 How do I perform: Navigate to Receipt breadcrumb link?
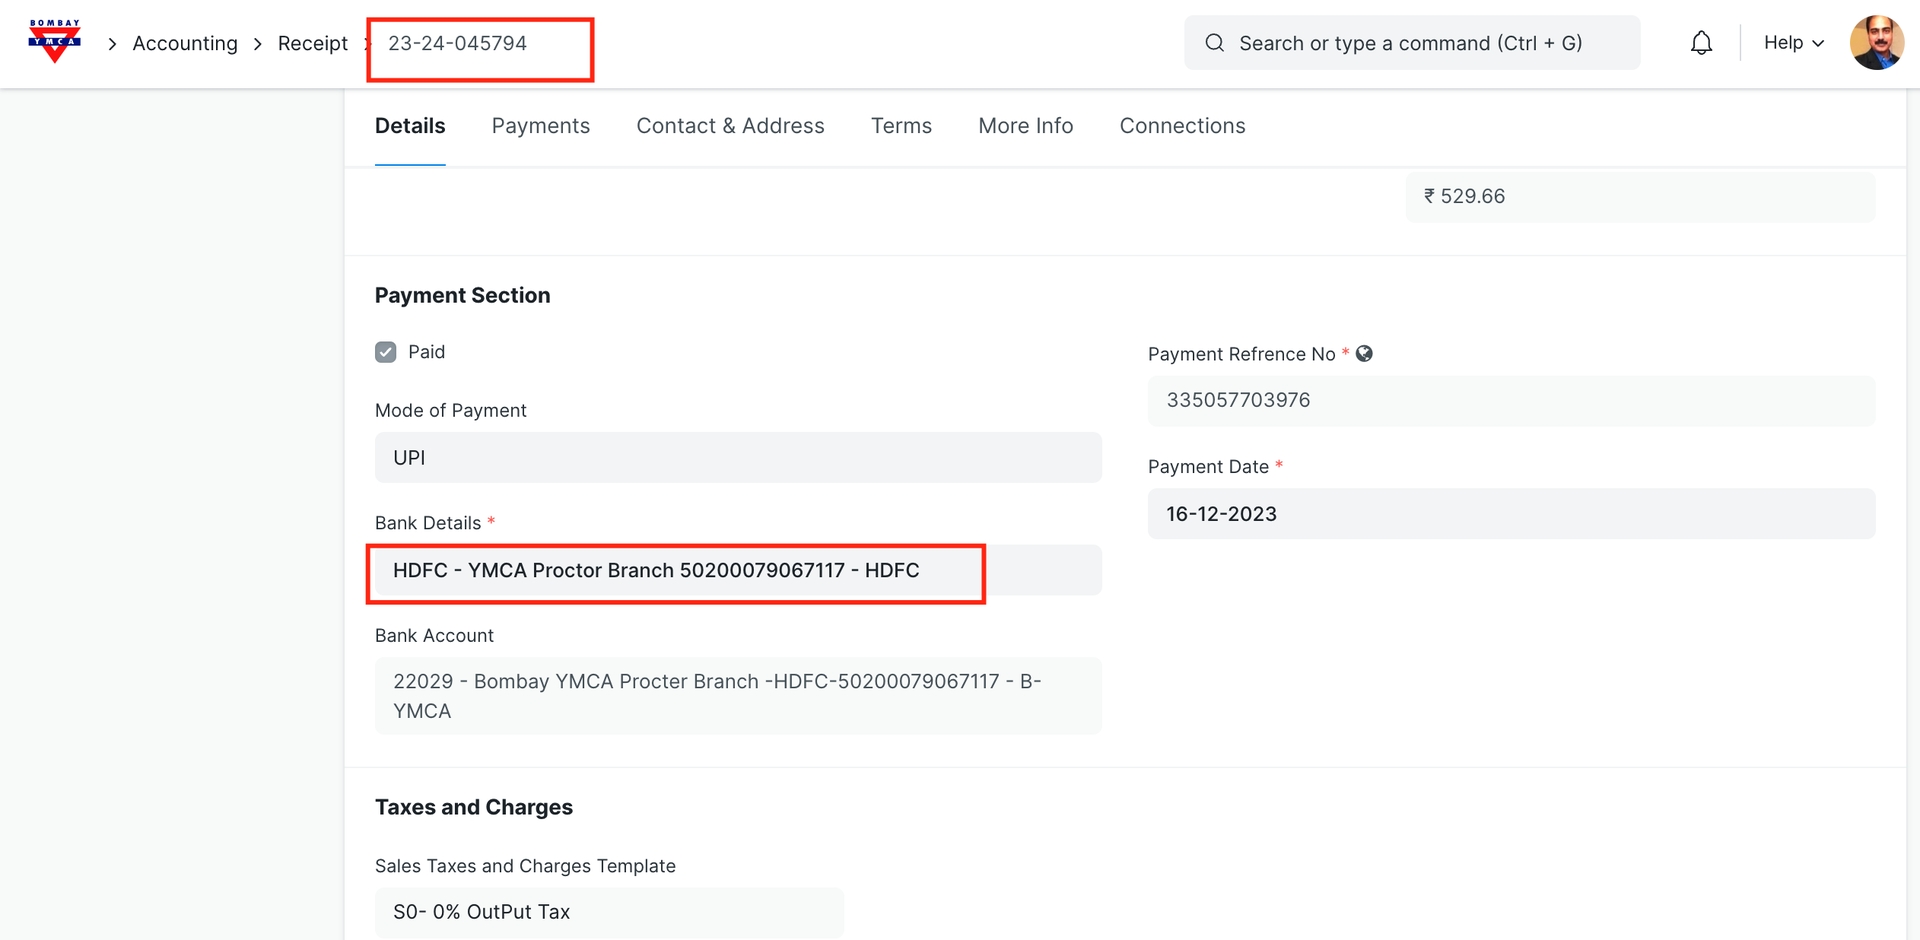click(x=312, y=44)
